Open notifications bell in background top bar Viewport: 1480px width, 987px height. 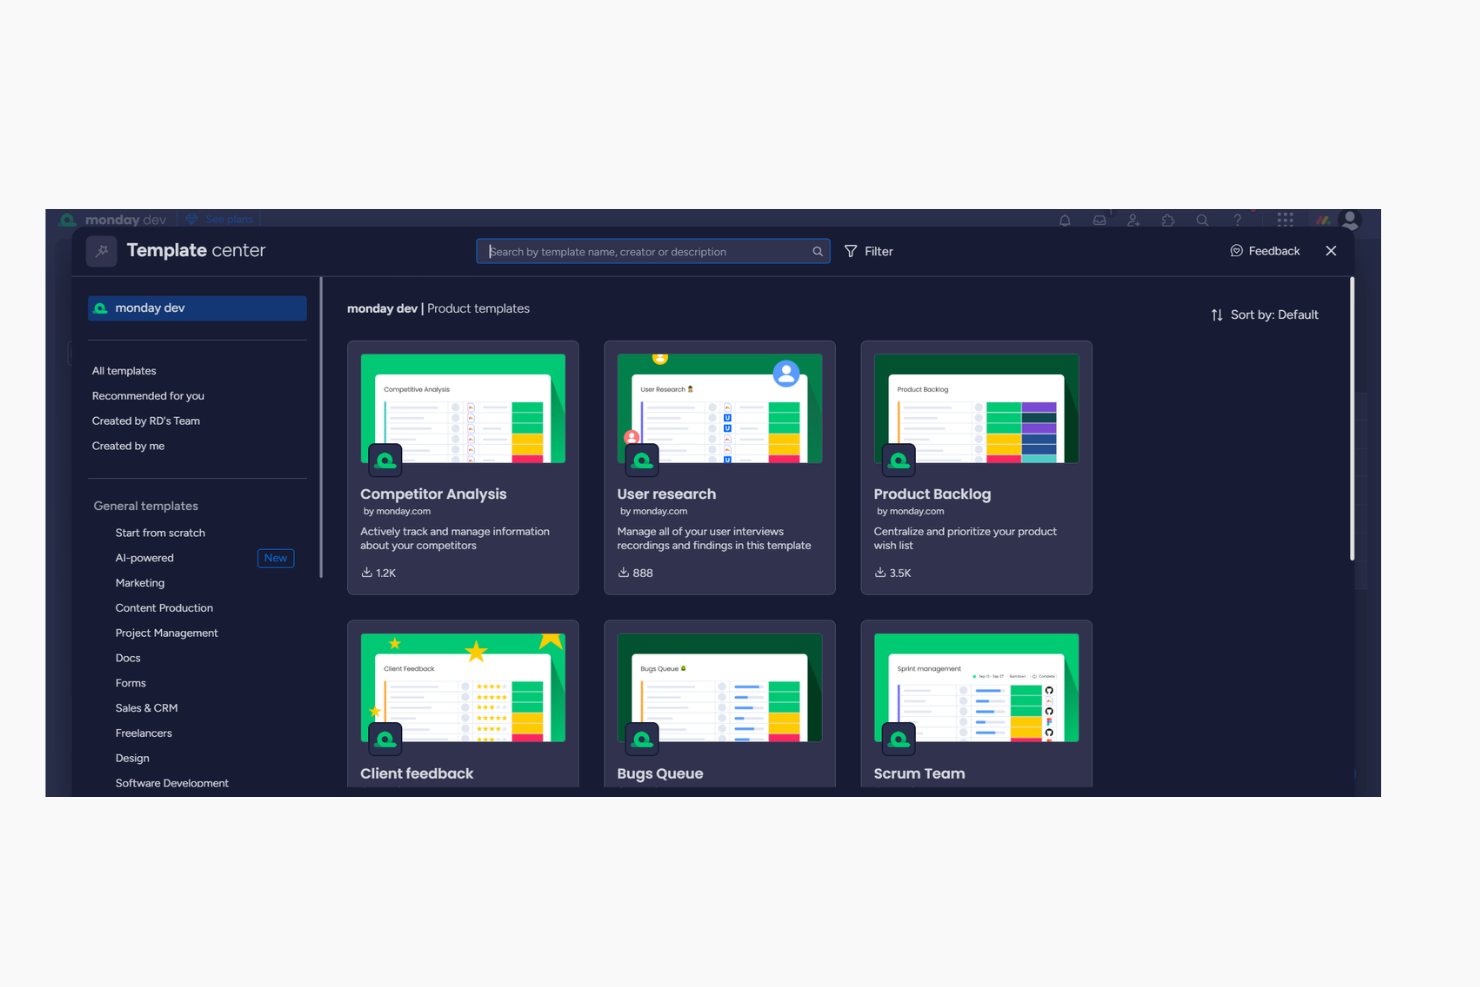[x=1065, y=220]
